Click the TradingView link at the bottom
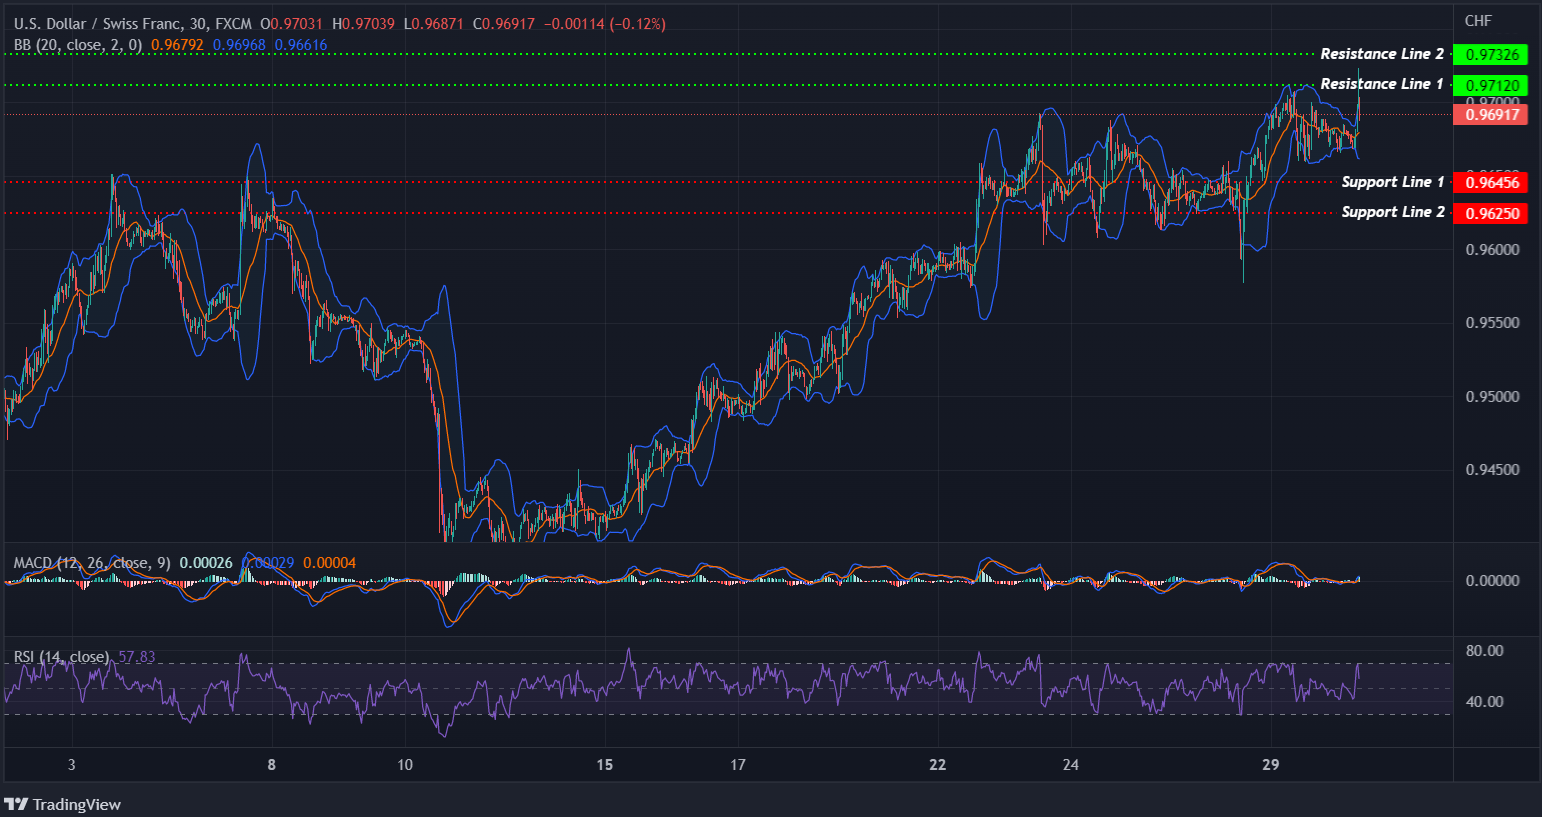1542x817 pixels. coord(75,804)
